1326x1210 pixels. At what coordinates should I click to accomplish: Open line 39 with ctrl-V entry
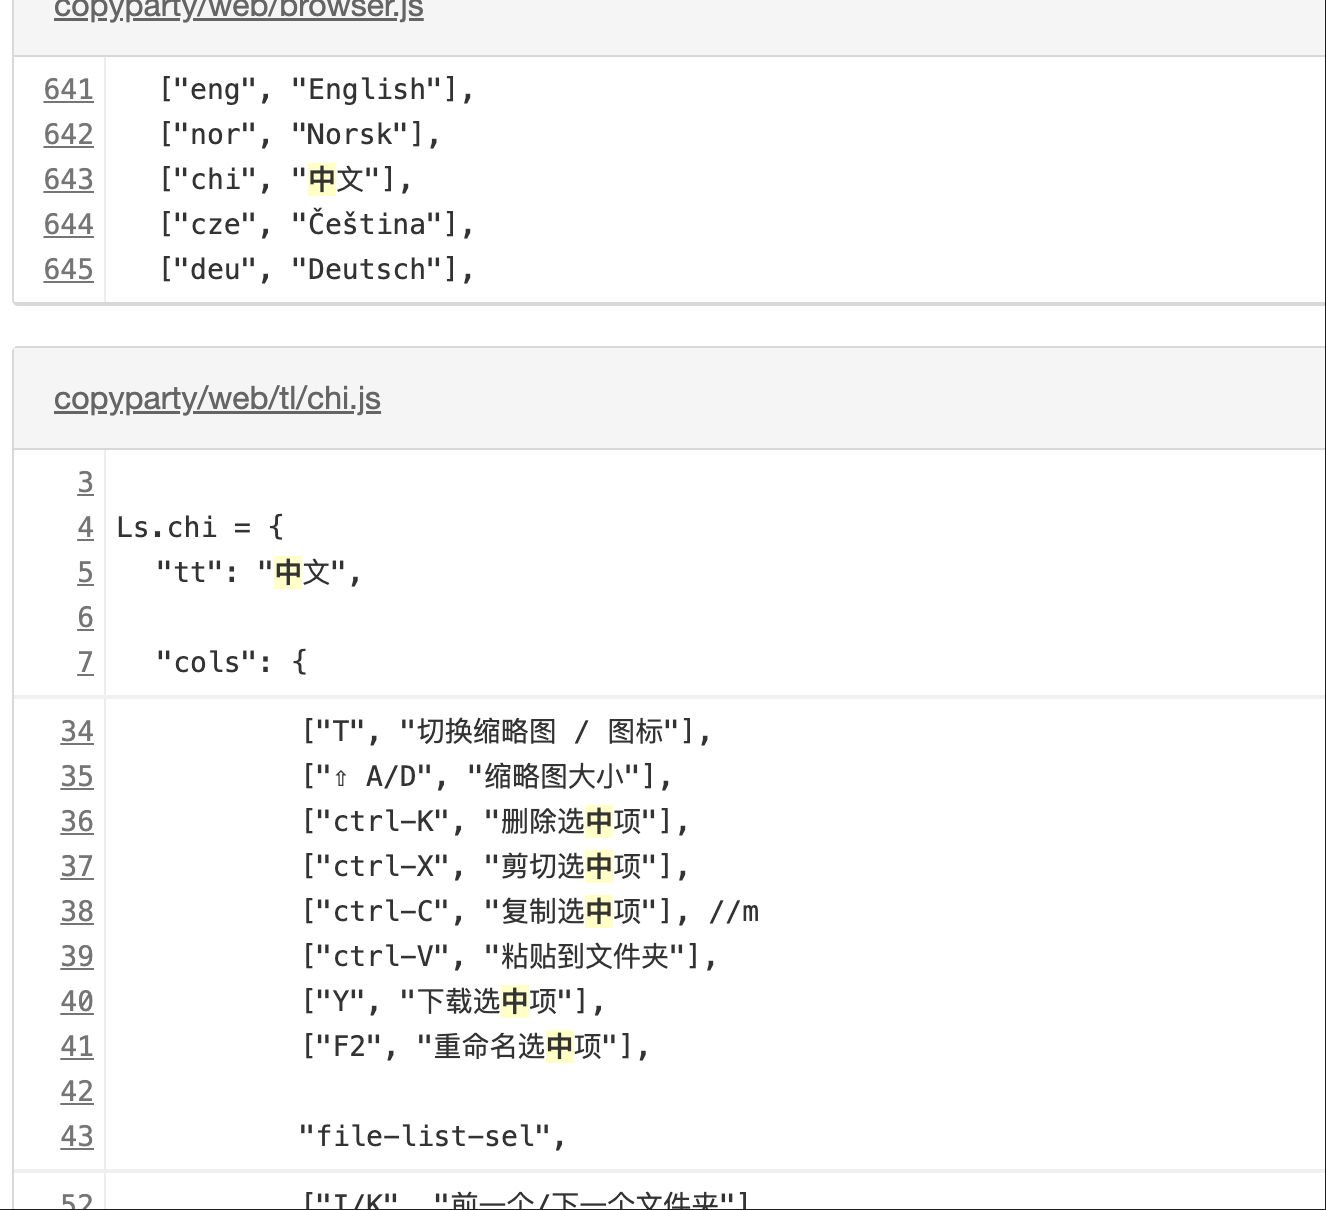pyautogui.click(x=77, y=956)
